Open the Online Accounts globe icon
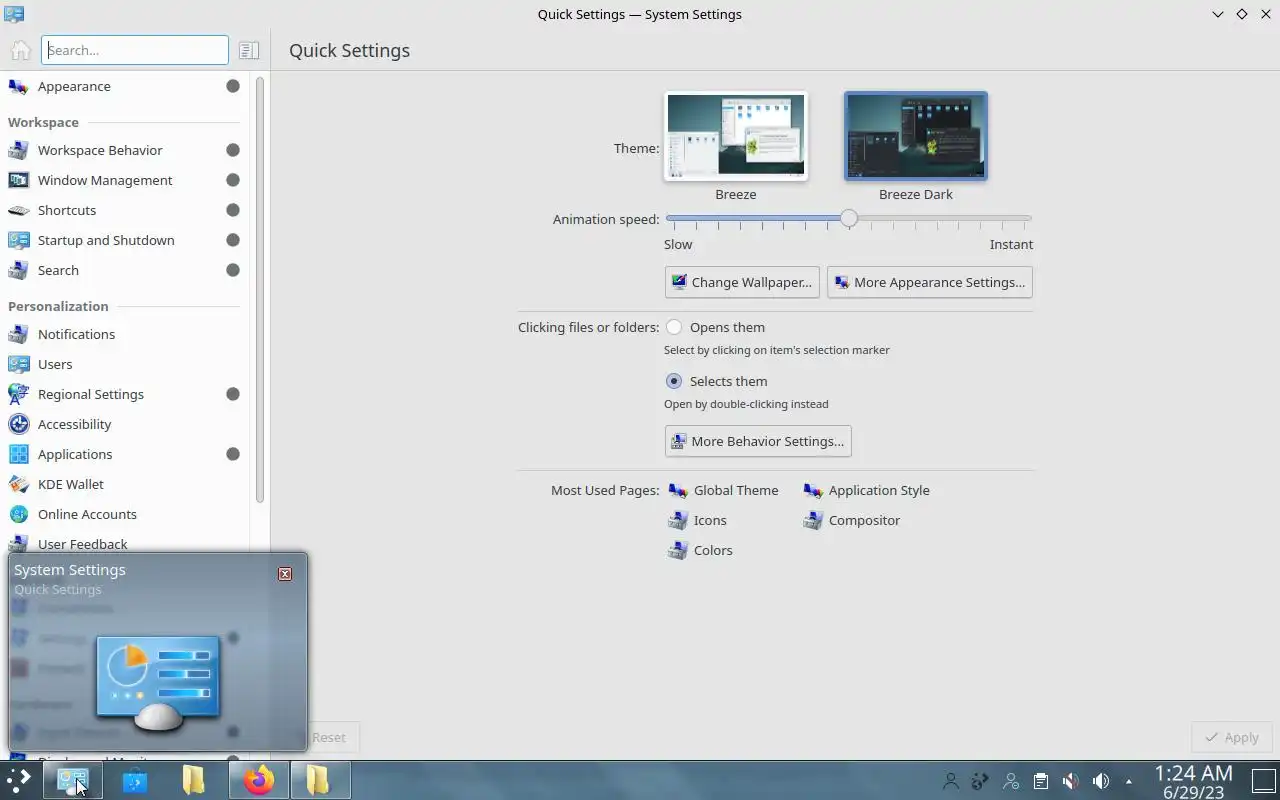 coord(18,514)
